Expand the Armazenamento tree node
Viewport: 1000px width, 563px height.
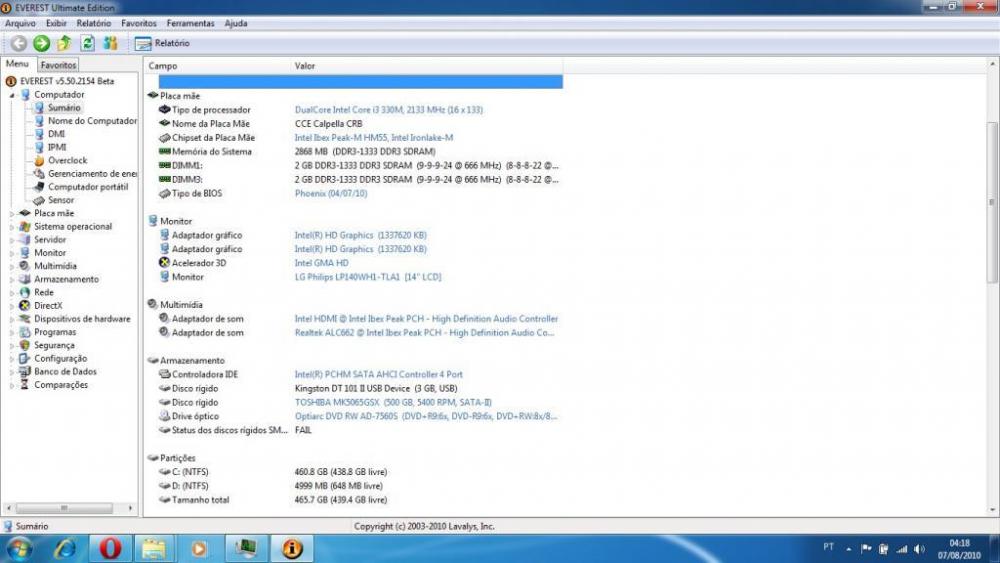12,279
